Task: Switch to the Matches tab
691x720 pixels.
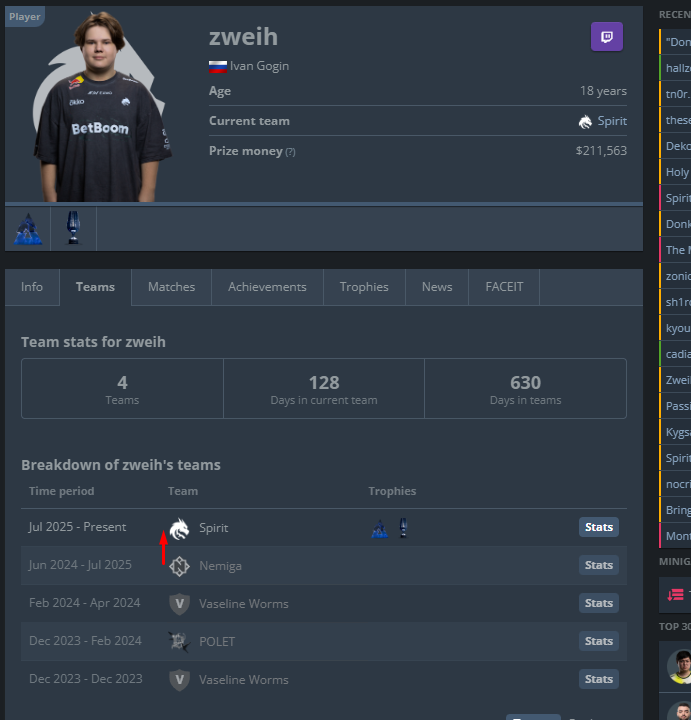Action: point(171,287)
